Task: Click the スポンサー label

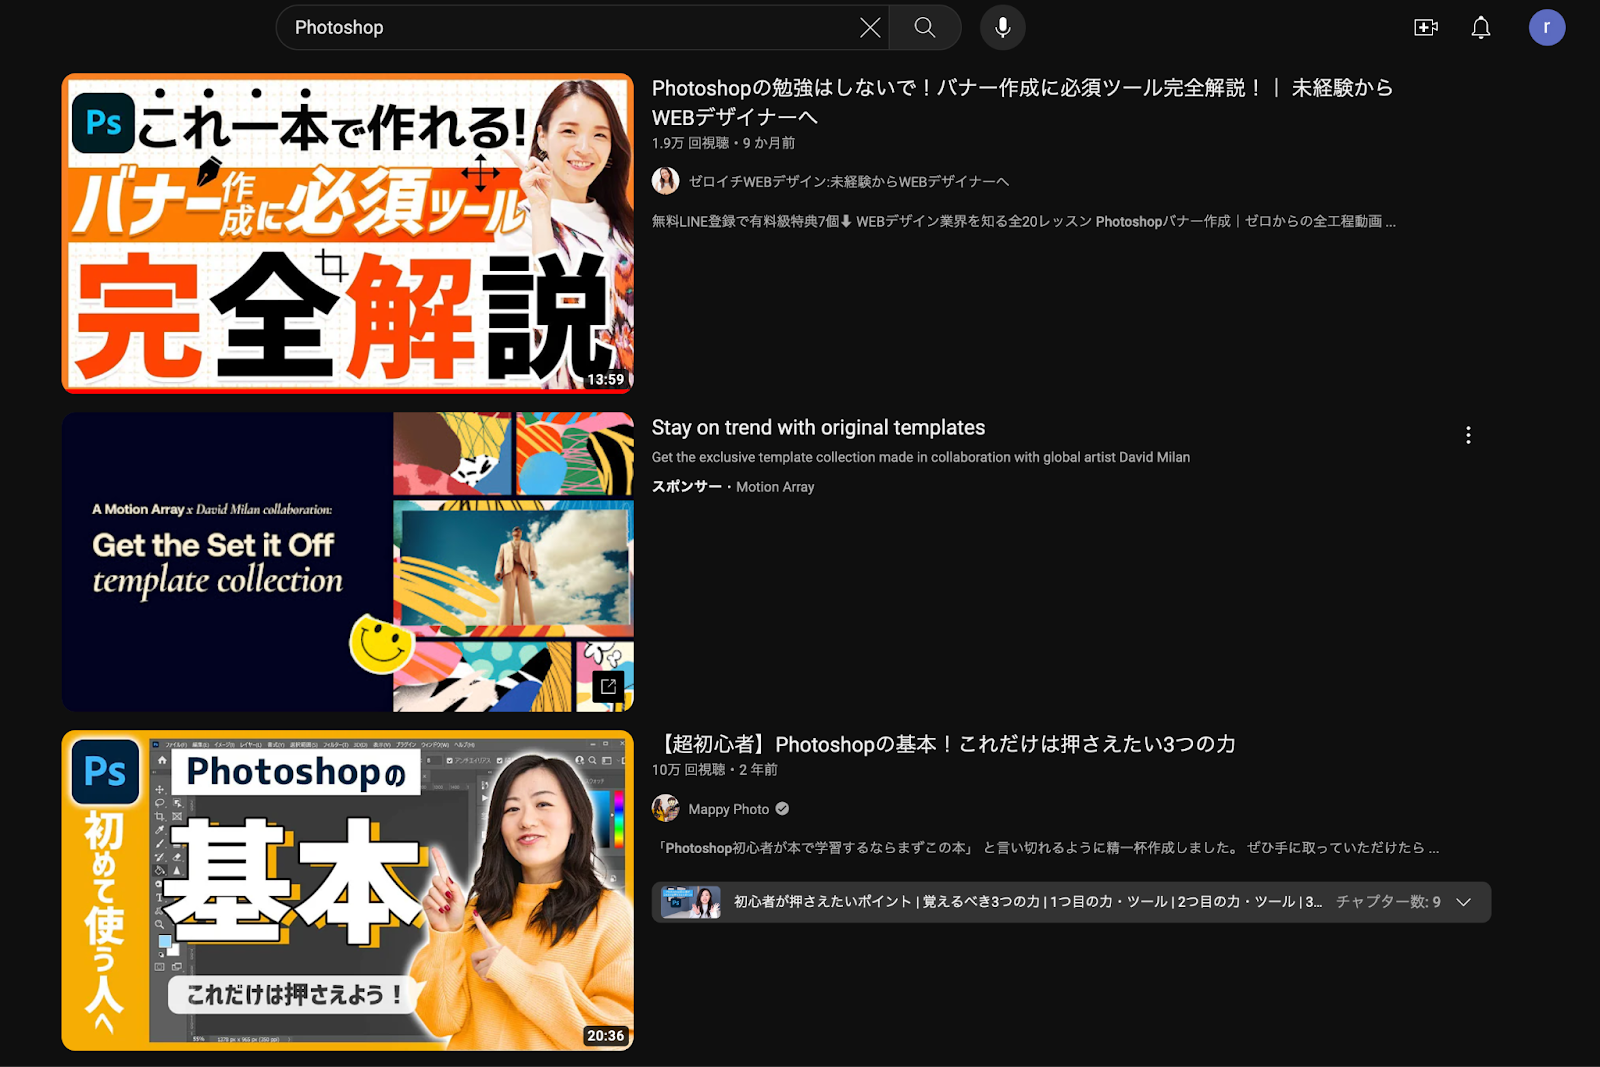Action: [687, 487]
